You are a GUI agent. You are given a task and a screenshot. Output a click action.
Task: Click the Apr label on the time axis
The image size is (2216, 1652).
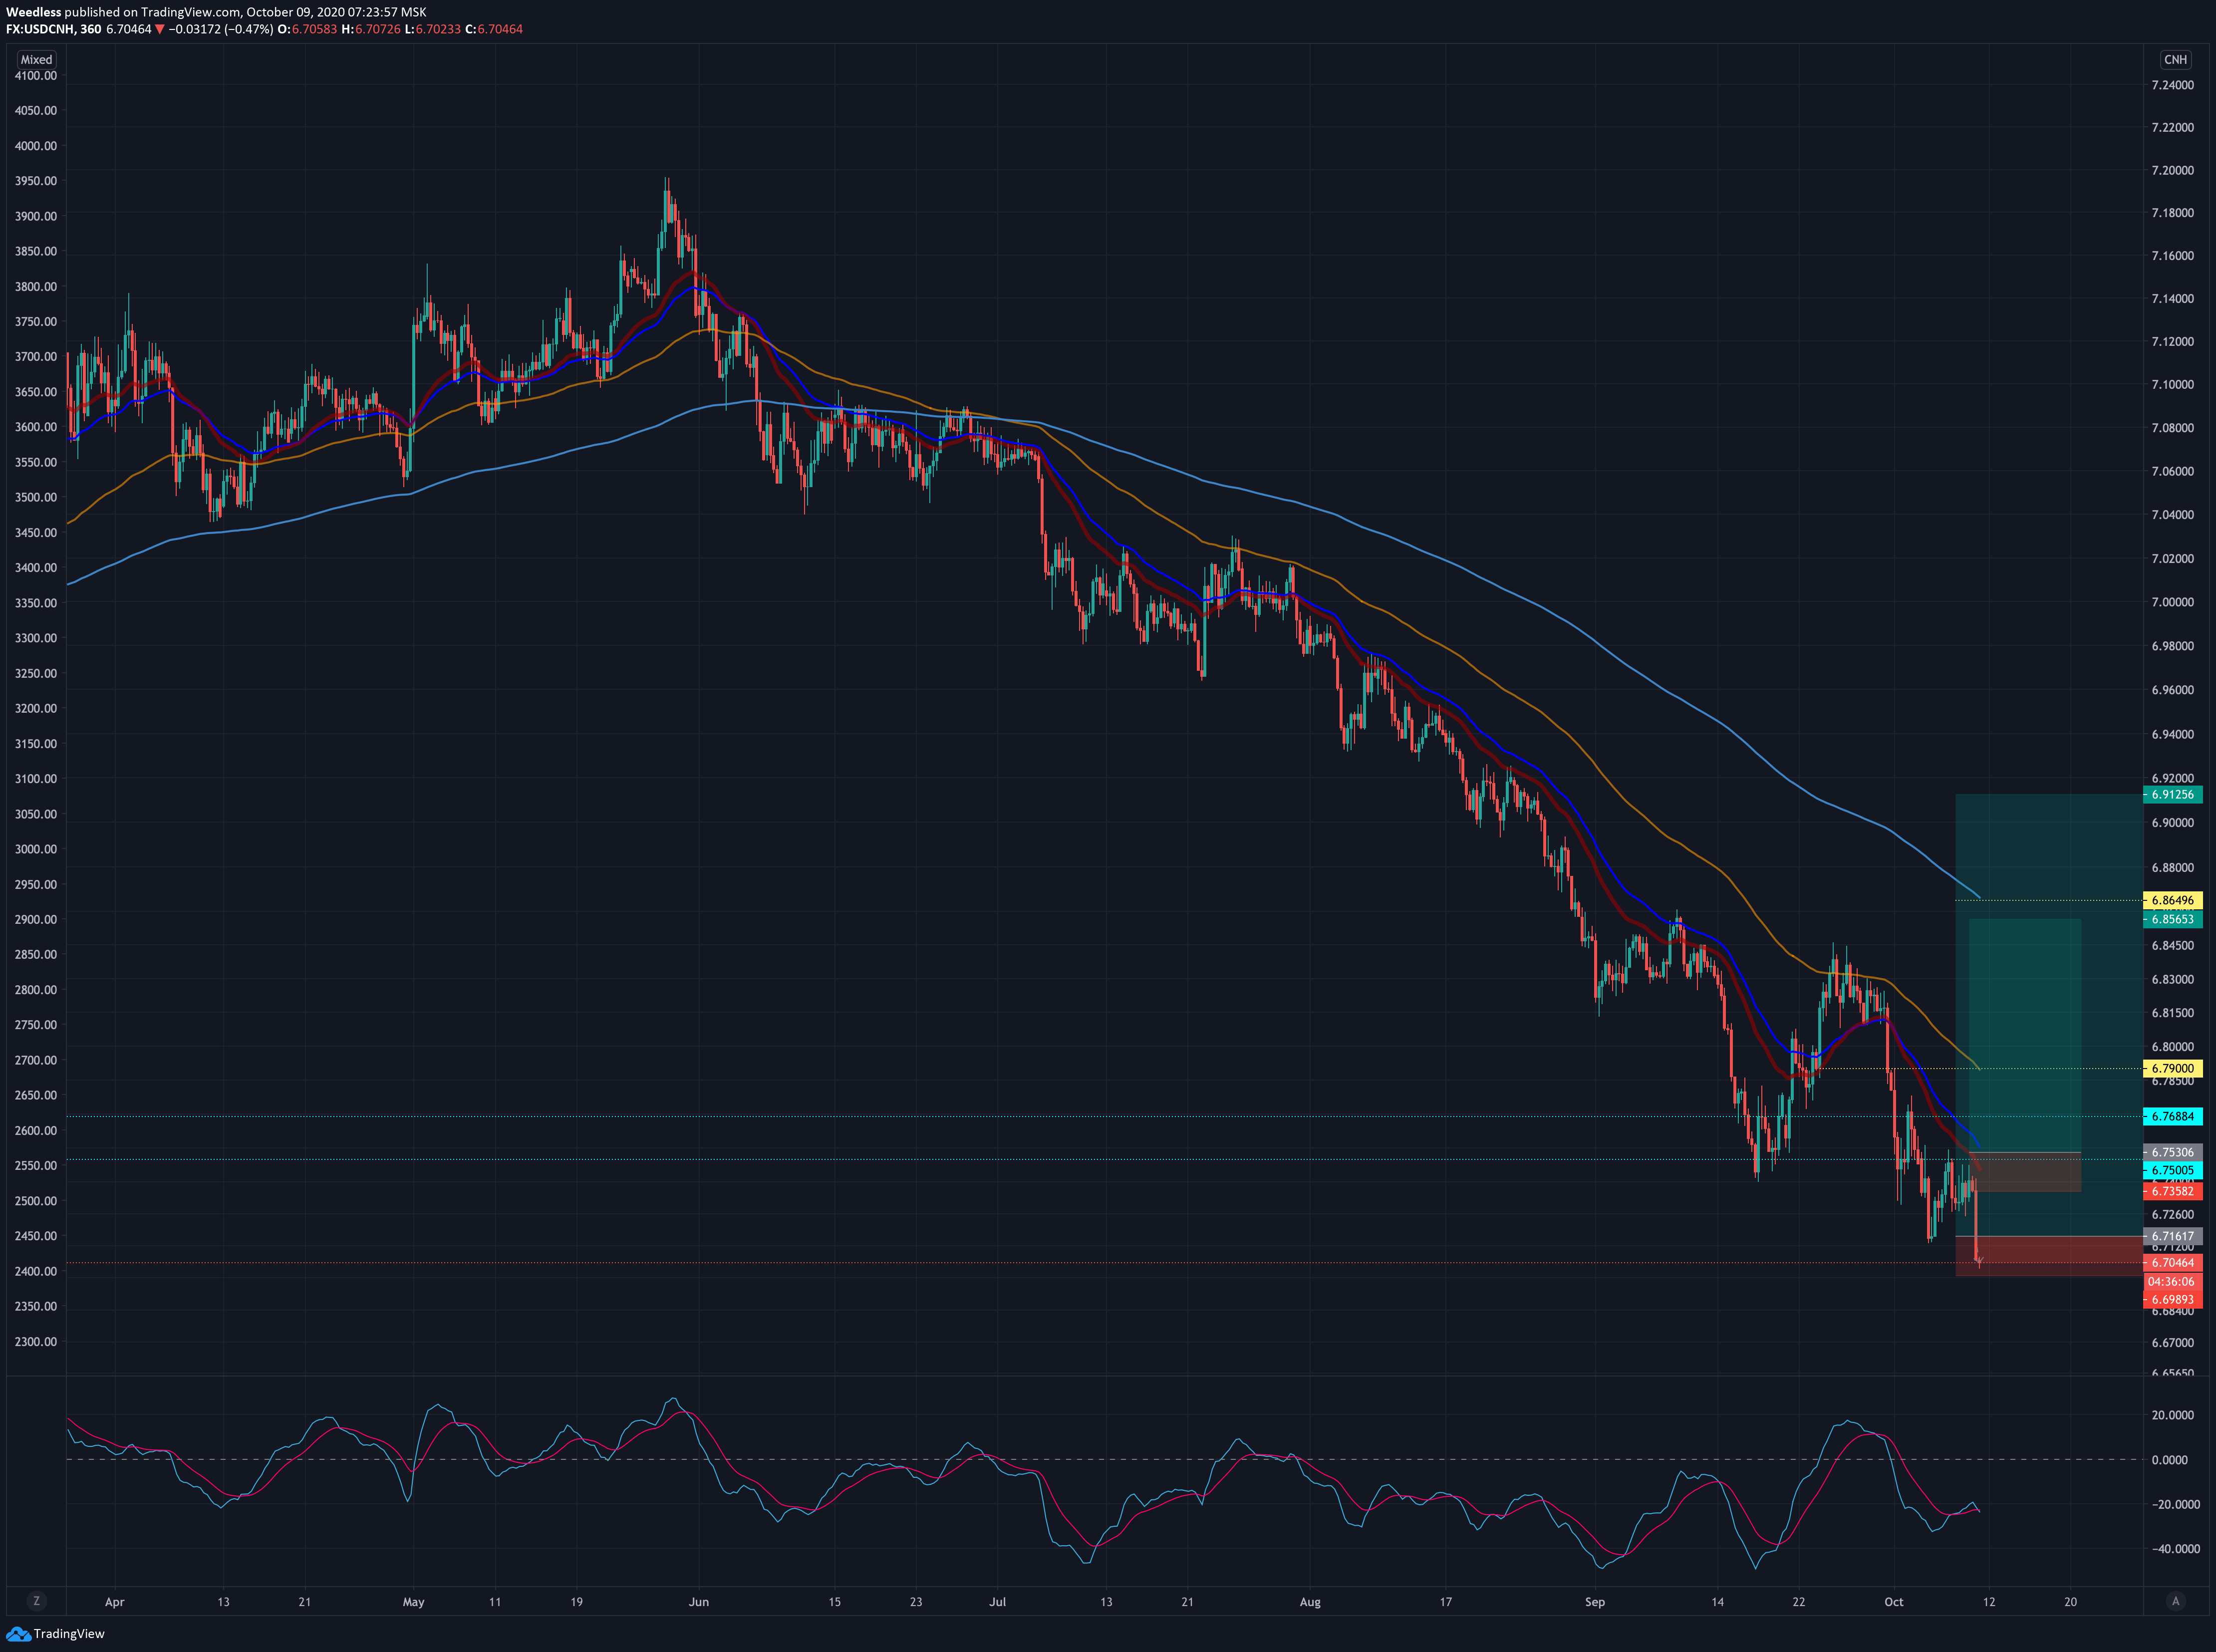115,1602
